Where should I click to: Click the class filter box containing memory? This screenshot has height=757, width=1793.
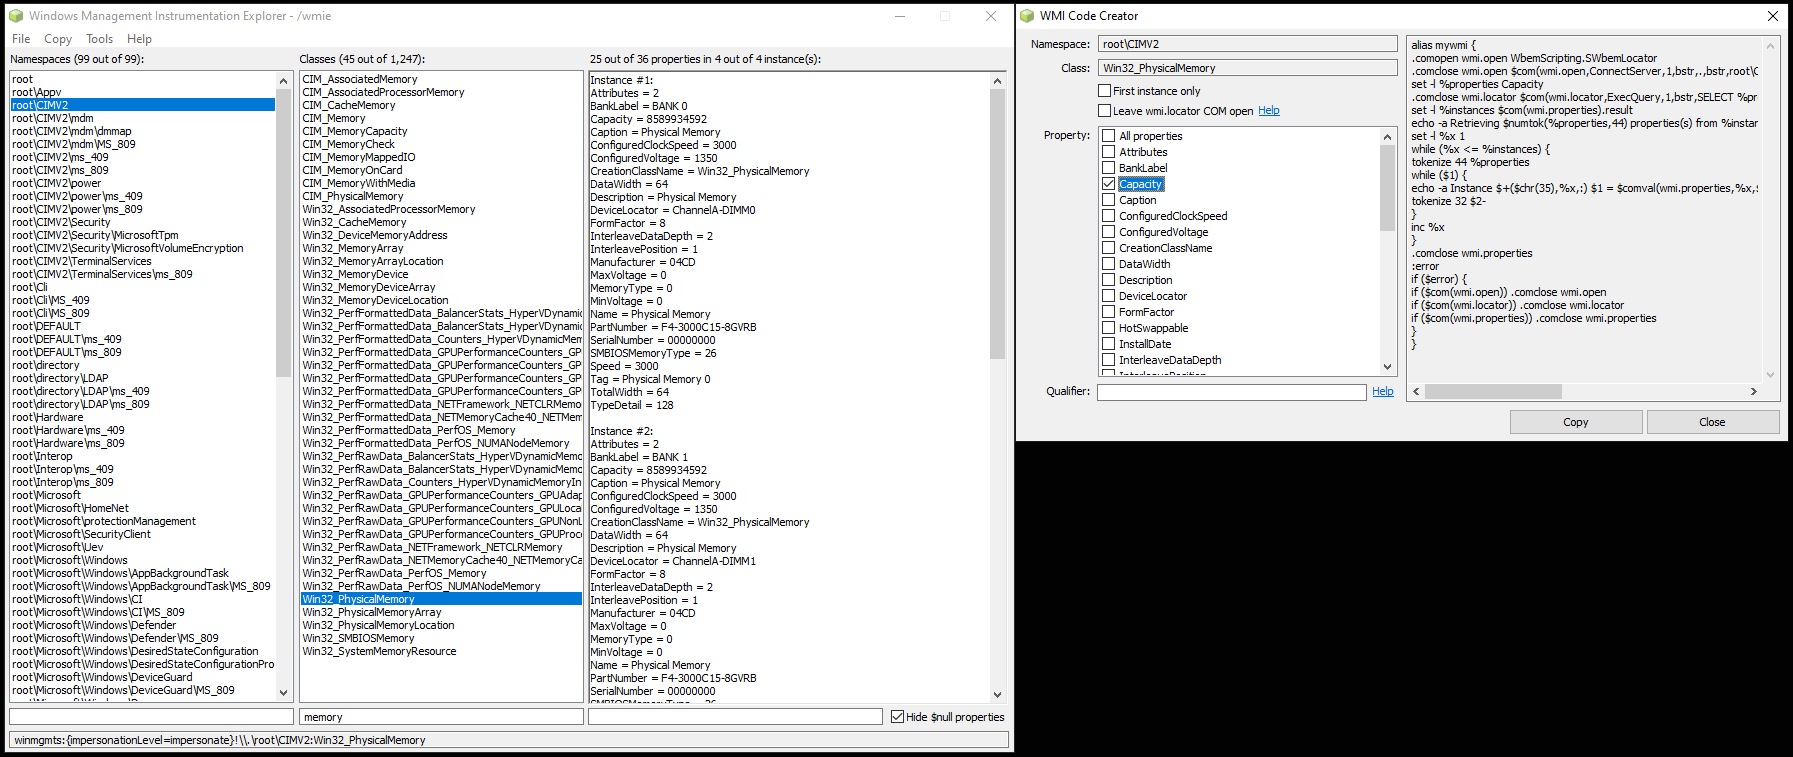click(x=440, y=717)
